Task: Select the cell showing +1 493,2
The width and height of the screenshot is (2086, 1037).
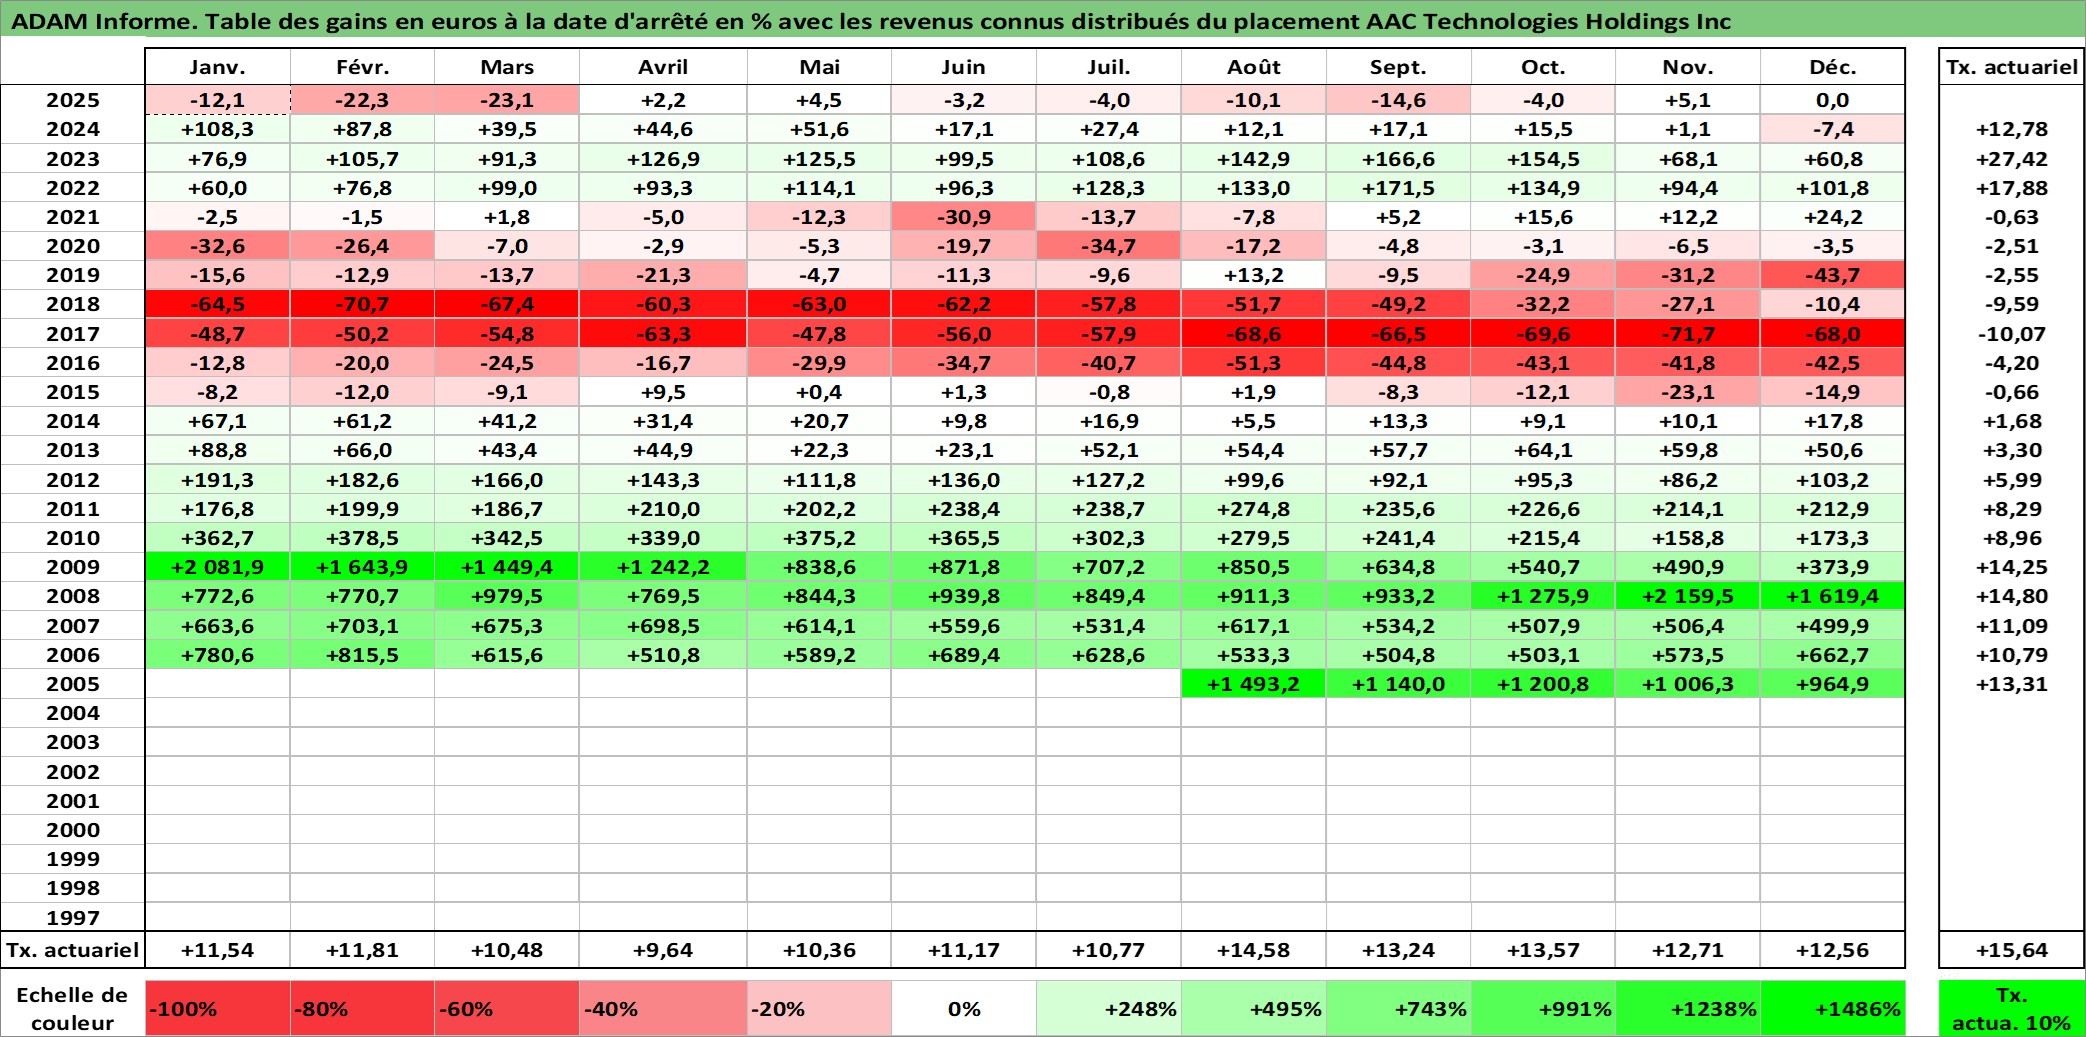Action: click(x=1253, y=684)
